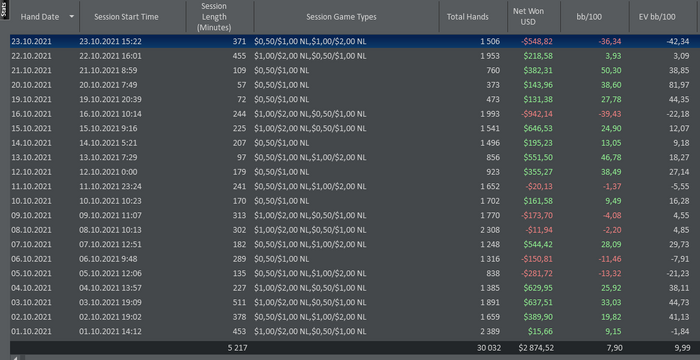Screen dimensions: 700x360
Task: Sort by Hand Date column header
Action: click(x=40, y=17)
